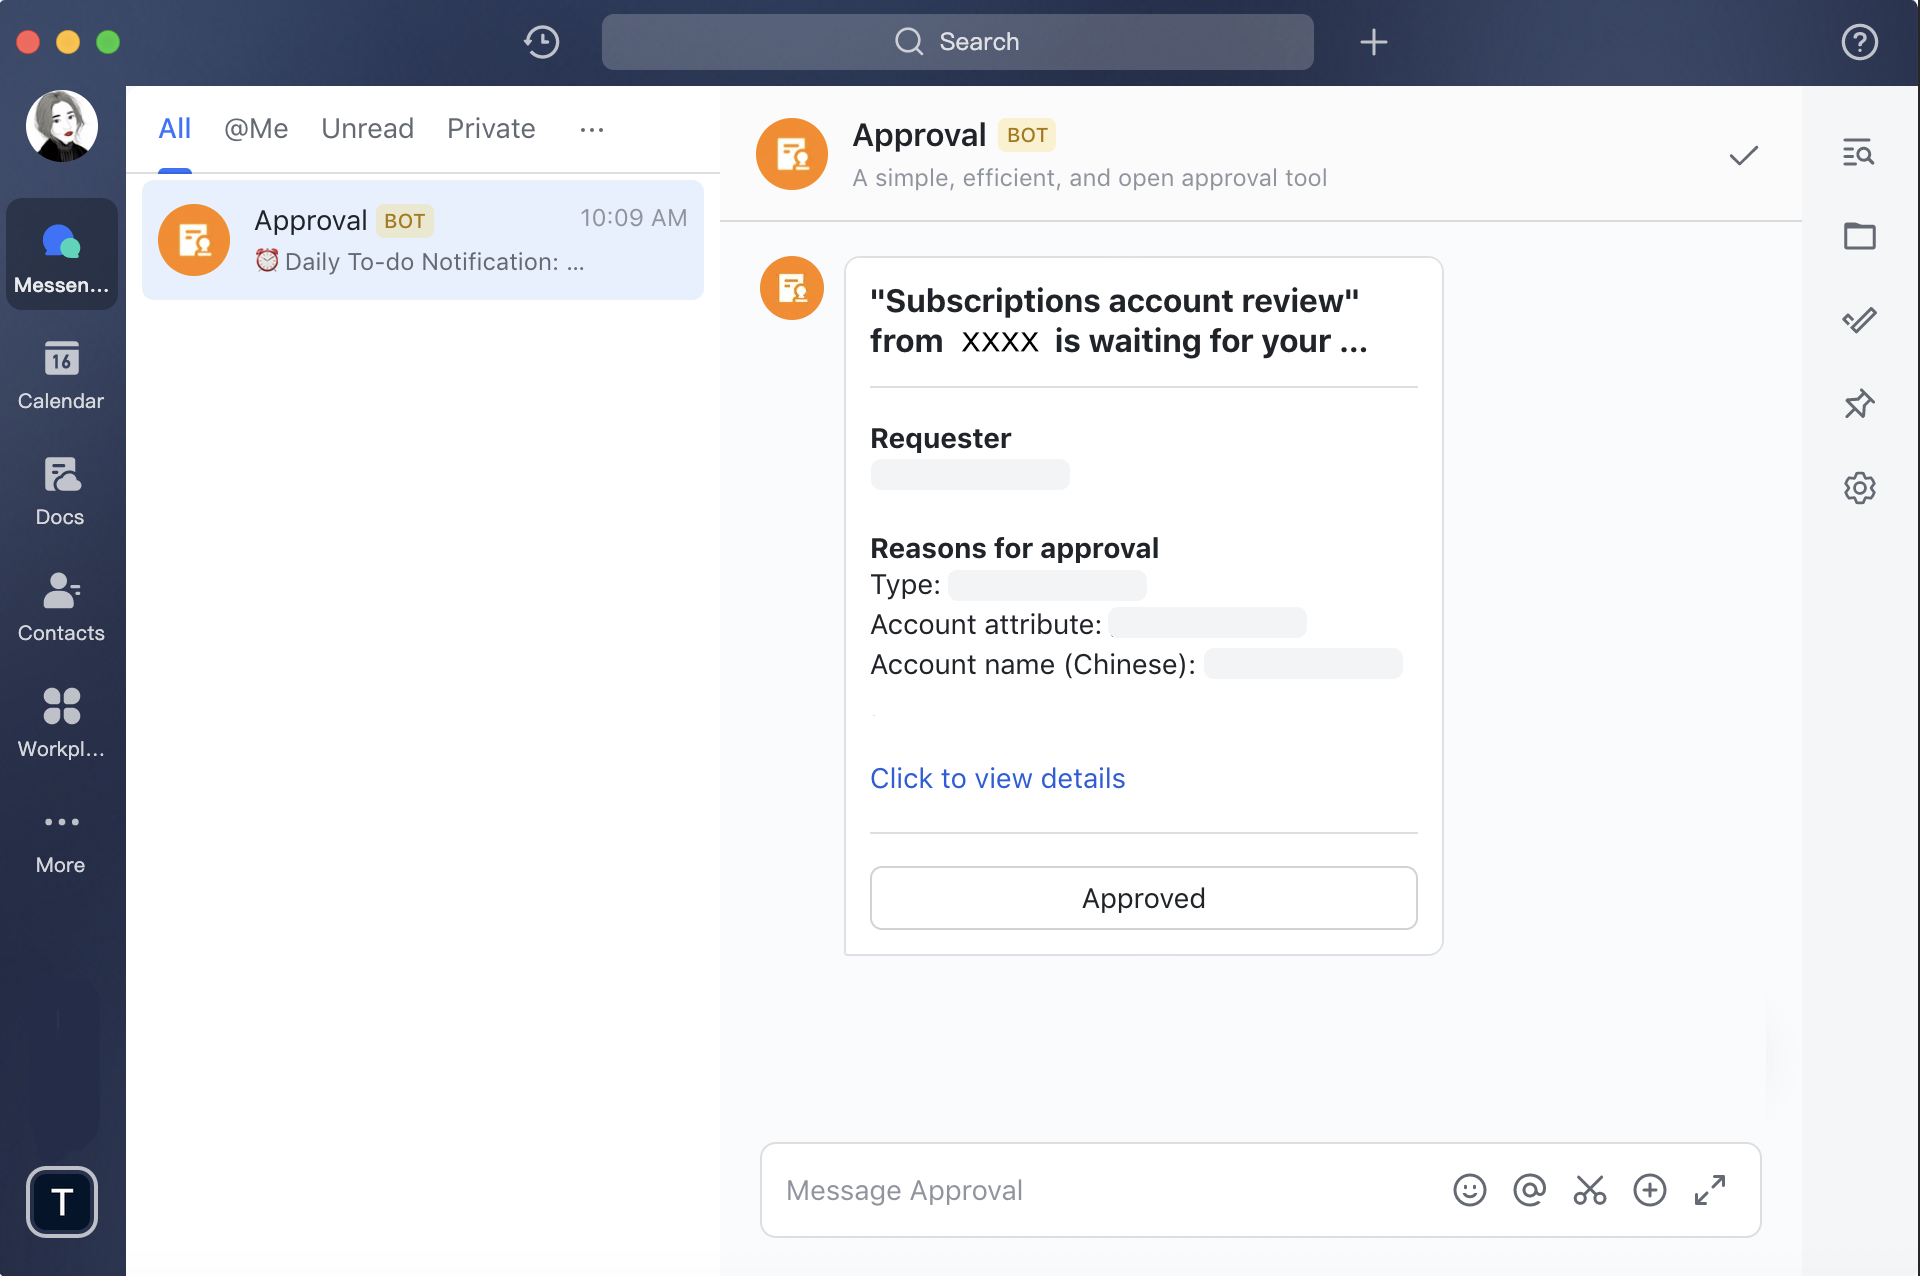Screen dimensions: 1920x1276
Task: Select the Messenger sidebar icon
Action: click(x=61, y=253)
